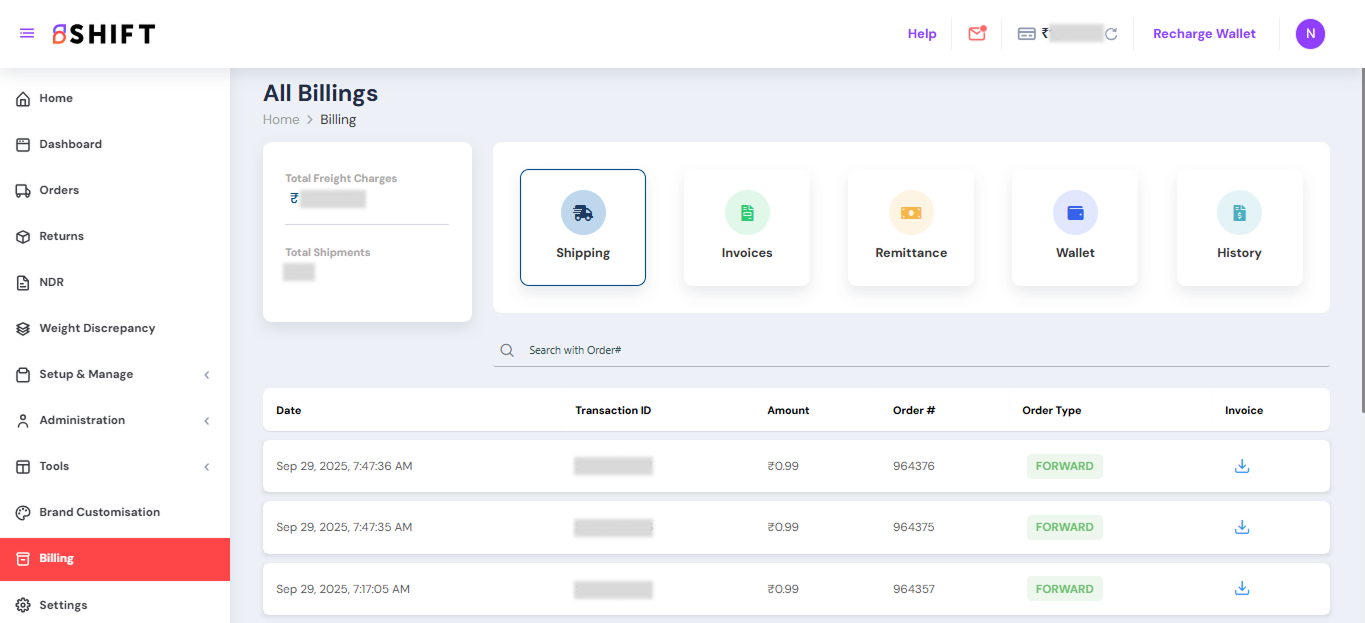Viewport: 1365px width, 623px height.
Task: Go to Home via breadcrumb
Action: point(281,119)
